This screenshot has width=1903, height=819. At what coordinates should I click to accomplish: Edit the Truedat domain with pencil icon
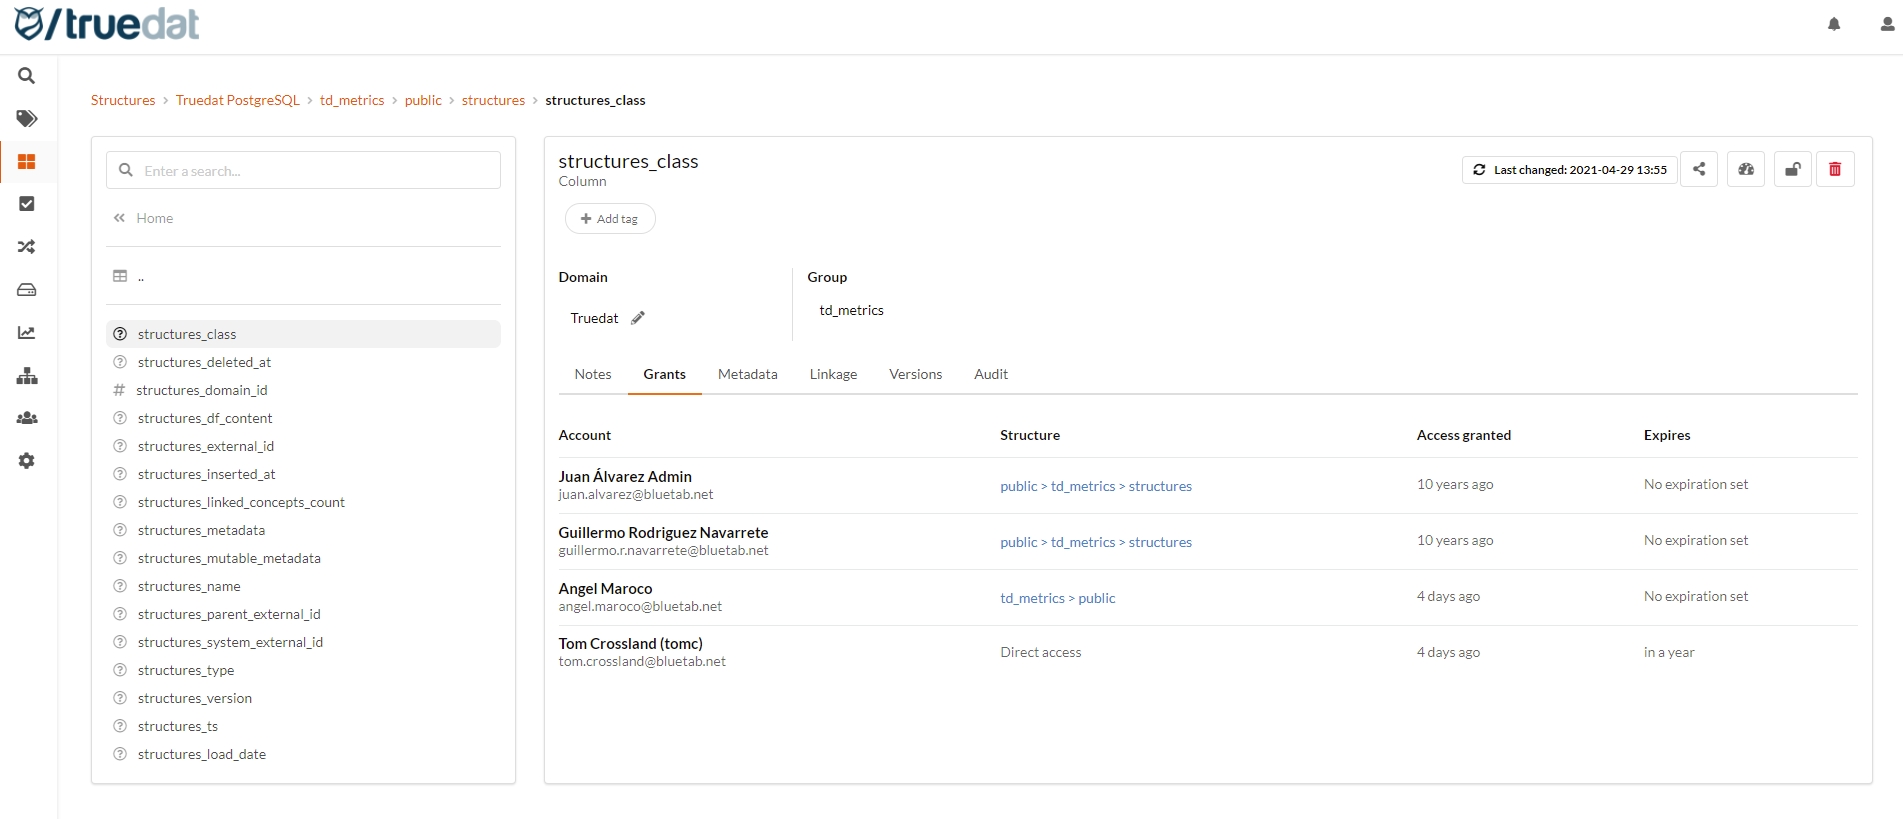tap(638, 318)
